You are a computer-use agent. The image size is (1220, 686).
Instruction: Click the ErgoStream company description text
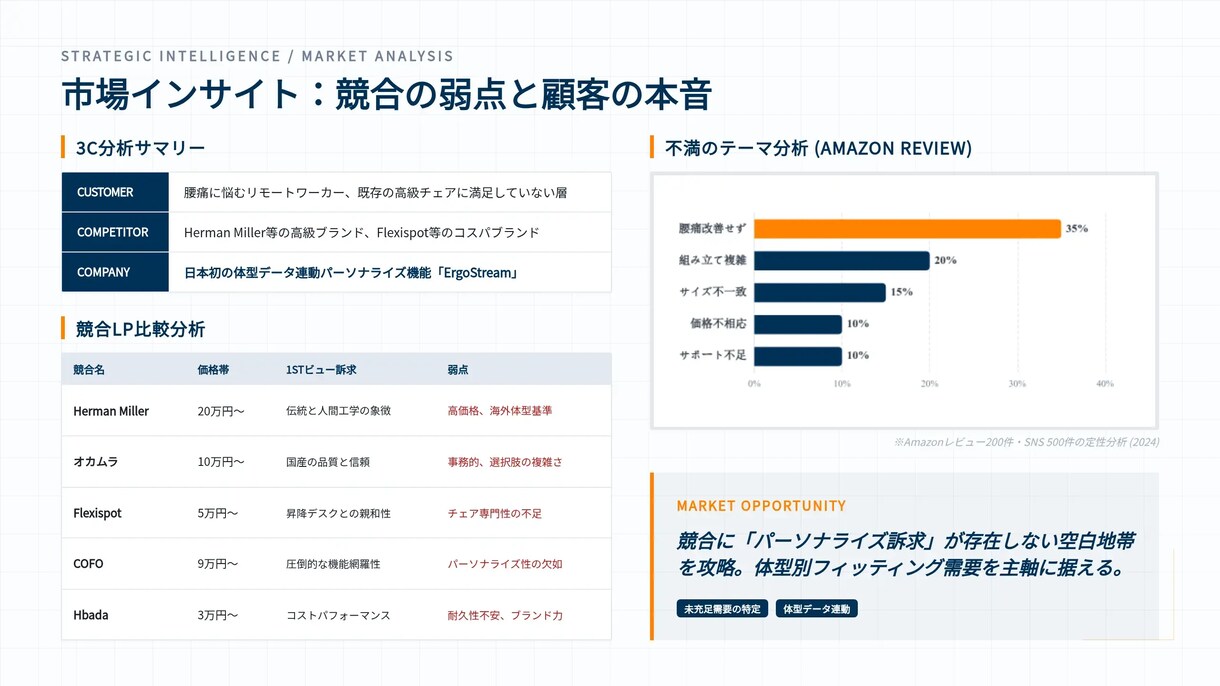(351, 272)
